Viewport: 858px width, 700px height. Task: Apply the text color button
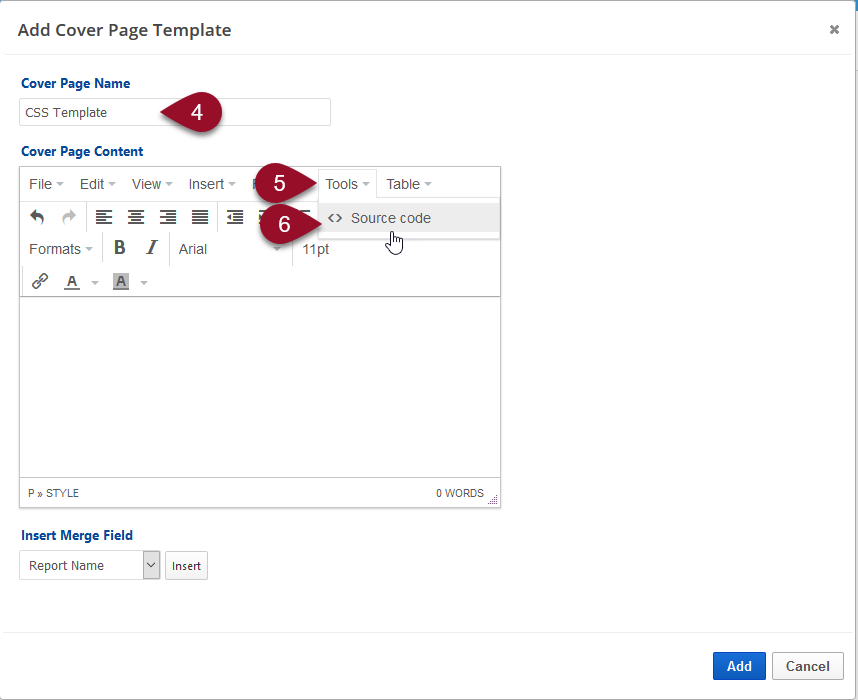[x=72, y=282]
